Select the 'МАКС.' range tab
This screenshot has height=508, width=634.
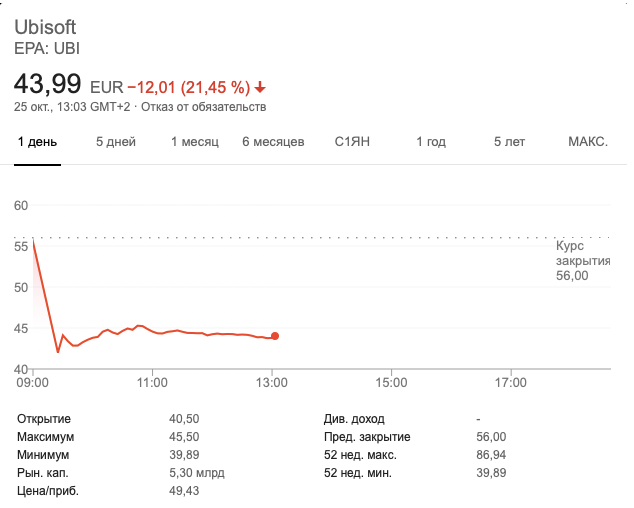(588, 142)
